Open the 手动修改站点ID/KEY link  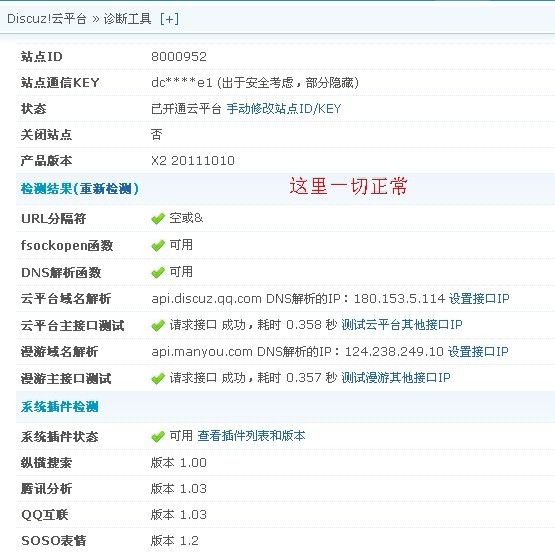(x=284, y=109)
